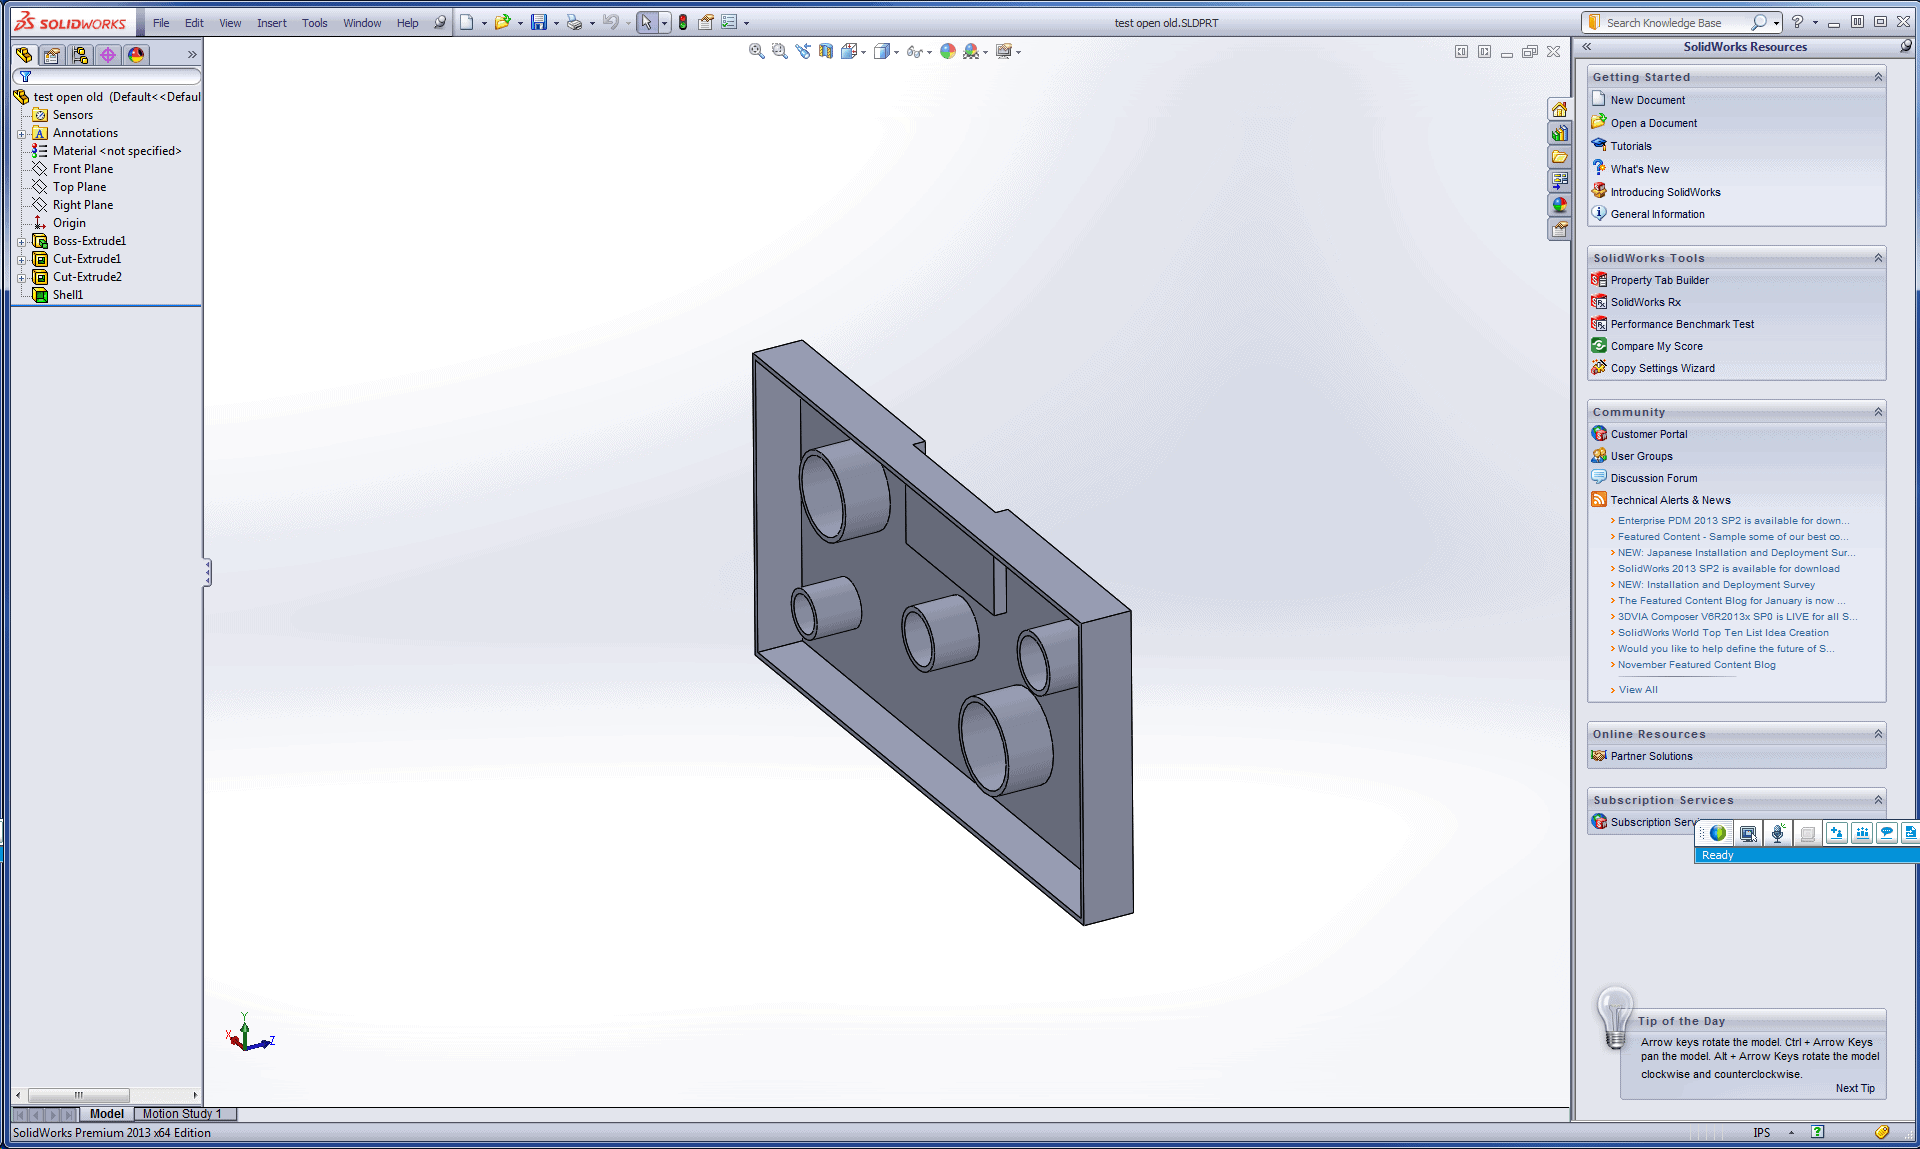
Task: Open the PropertyManager tab icon
Action: coord(52,55)
